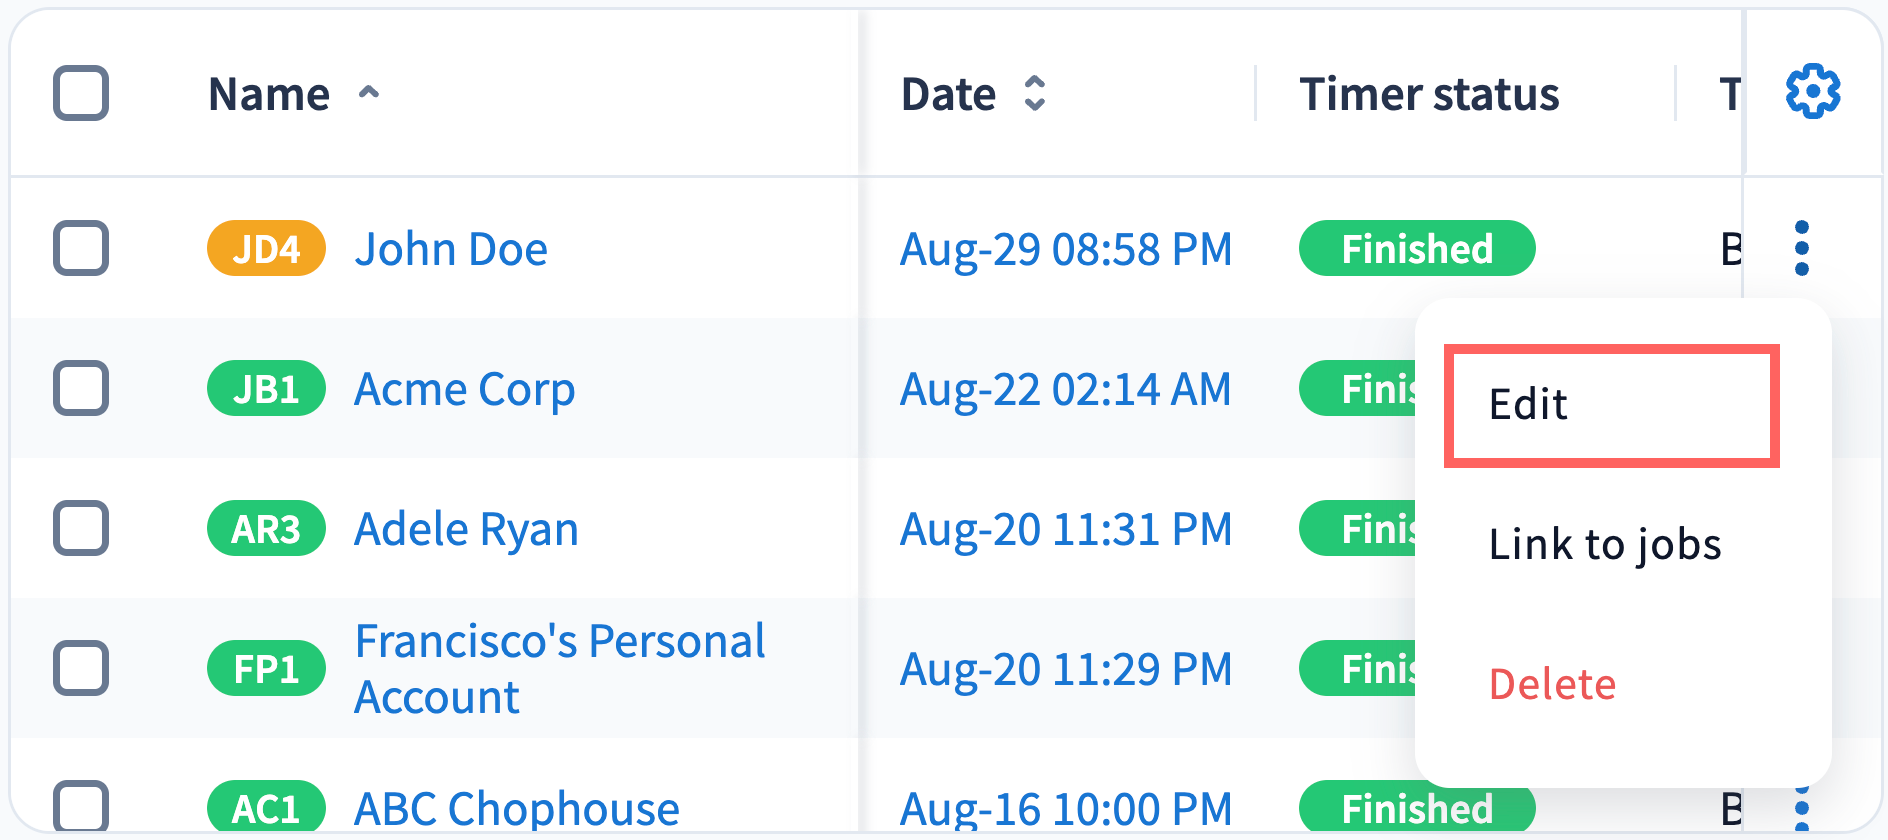Click the JD4 orange badge
Viewport: 1888px width, 840px height.
(x=266, y=248)
